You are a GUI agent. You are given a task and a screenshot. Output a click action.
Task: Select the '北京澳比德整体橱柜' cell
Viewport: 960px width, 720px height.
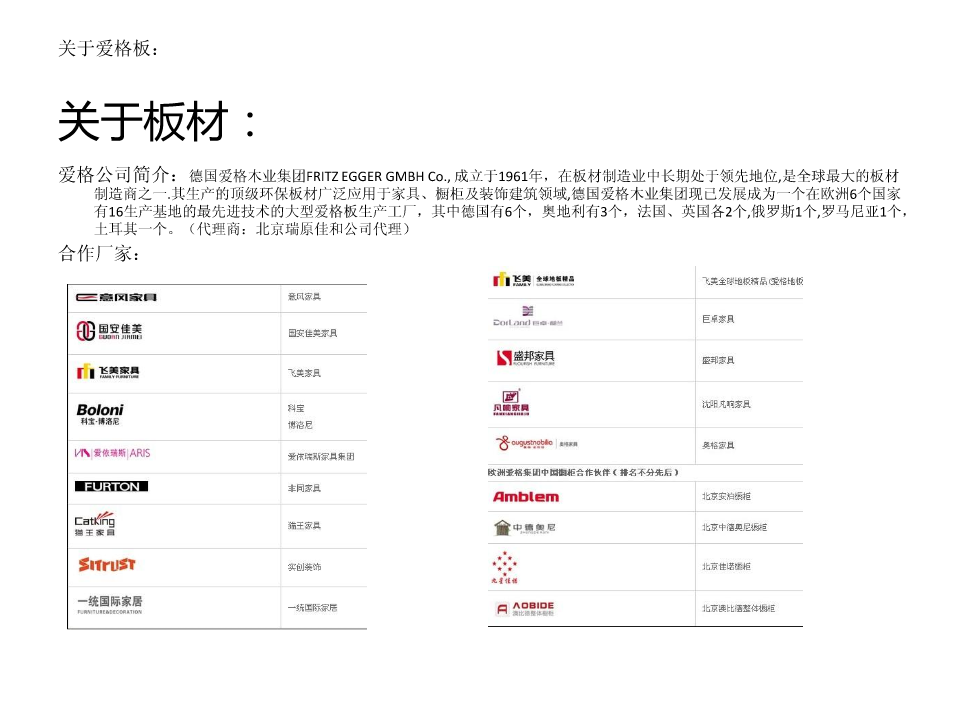click(x=738, y=609)
